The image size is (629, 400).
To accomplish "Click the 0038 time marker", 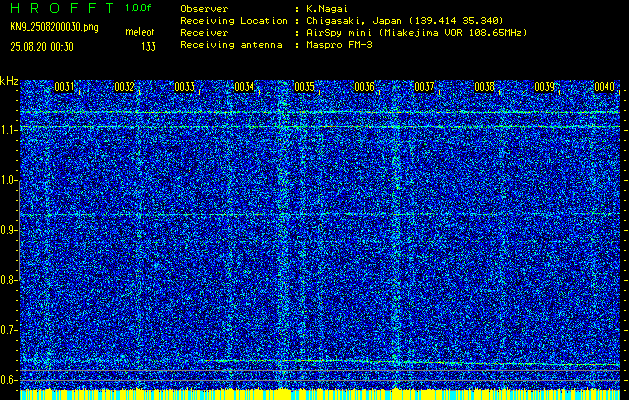I will [x=484, y=87].
